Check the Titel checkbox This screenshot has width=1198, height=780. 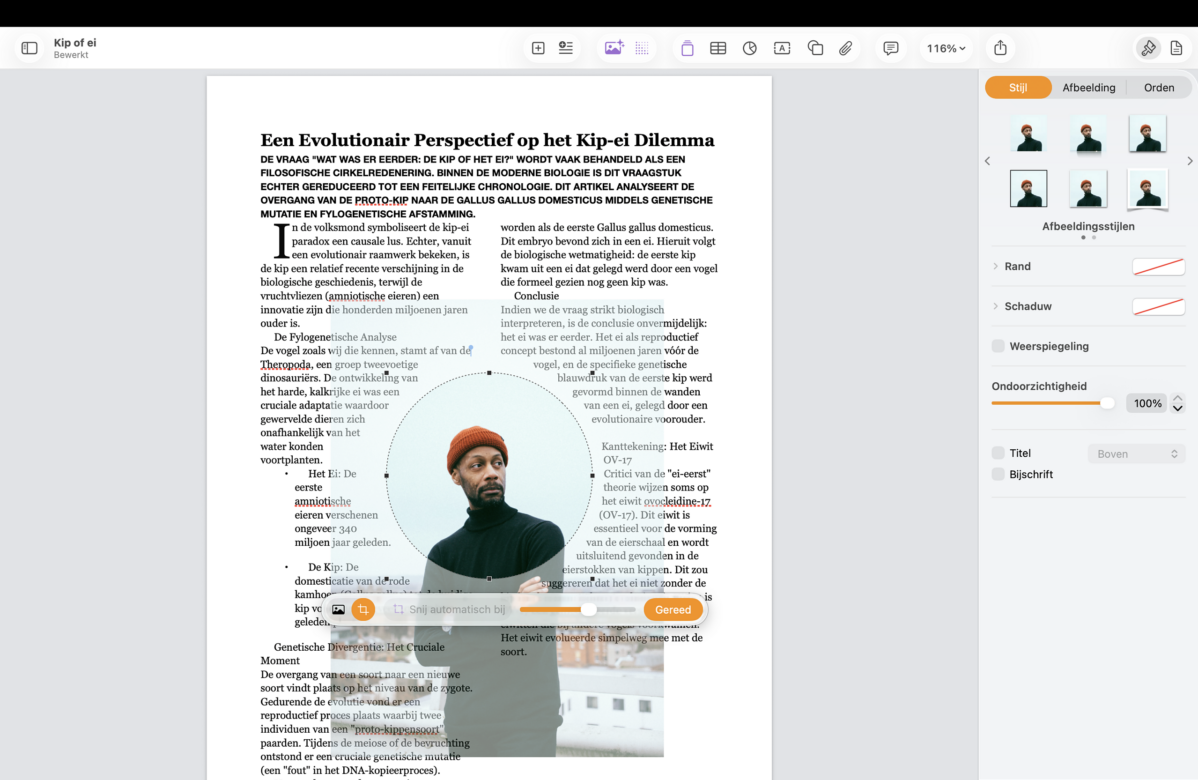click(998, 453)
